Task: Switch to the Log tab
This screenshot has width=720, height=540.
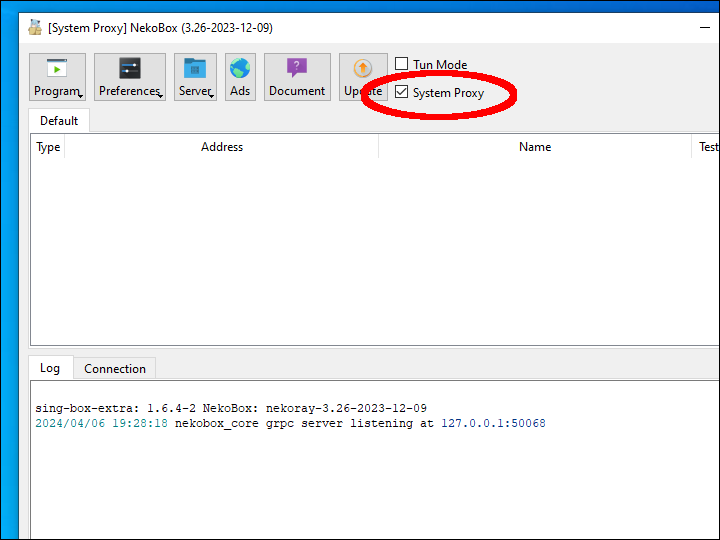Action: (x=50, y=368)
